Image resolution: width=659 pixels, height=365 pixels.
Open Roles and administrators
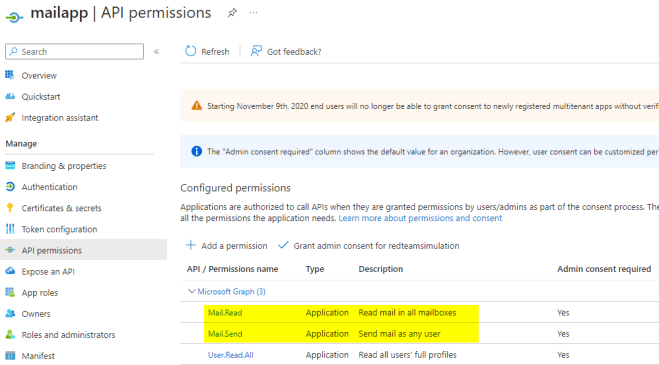(68, 335)
